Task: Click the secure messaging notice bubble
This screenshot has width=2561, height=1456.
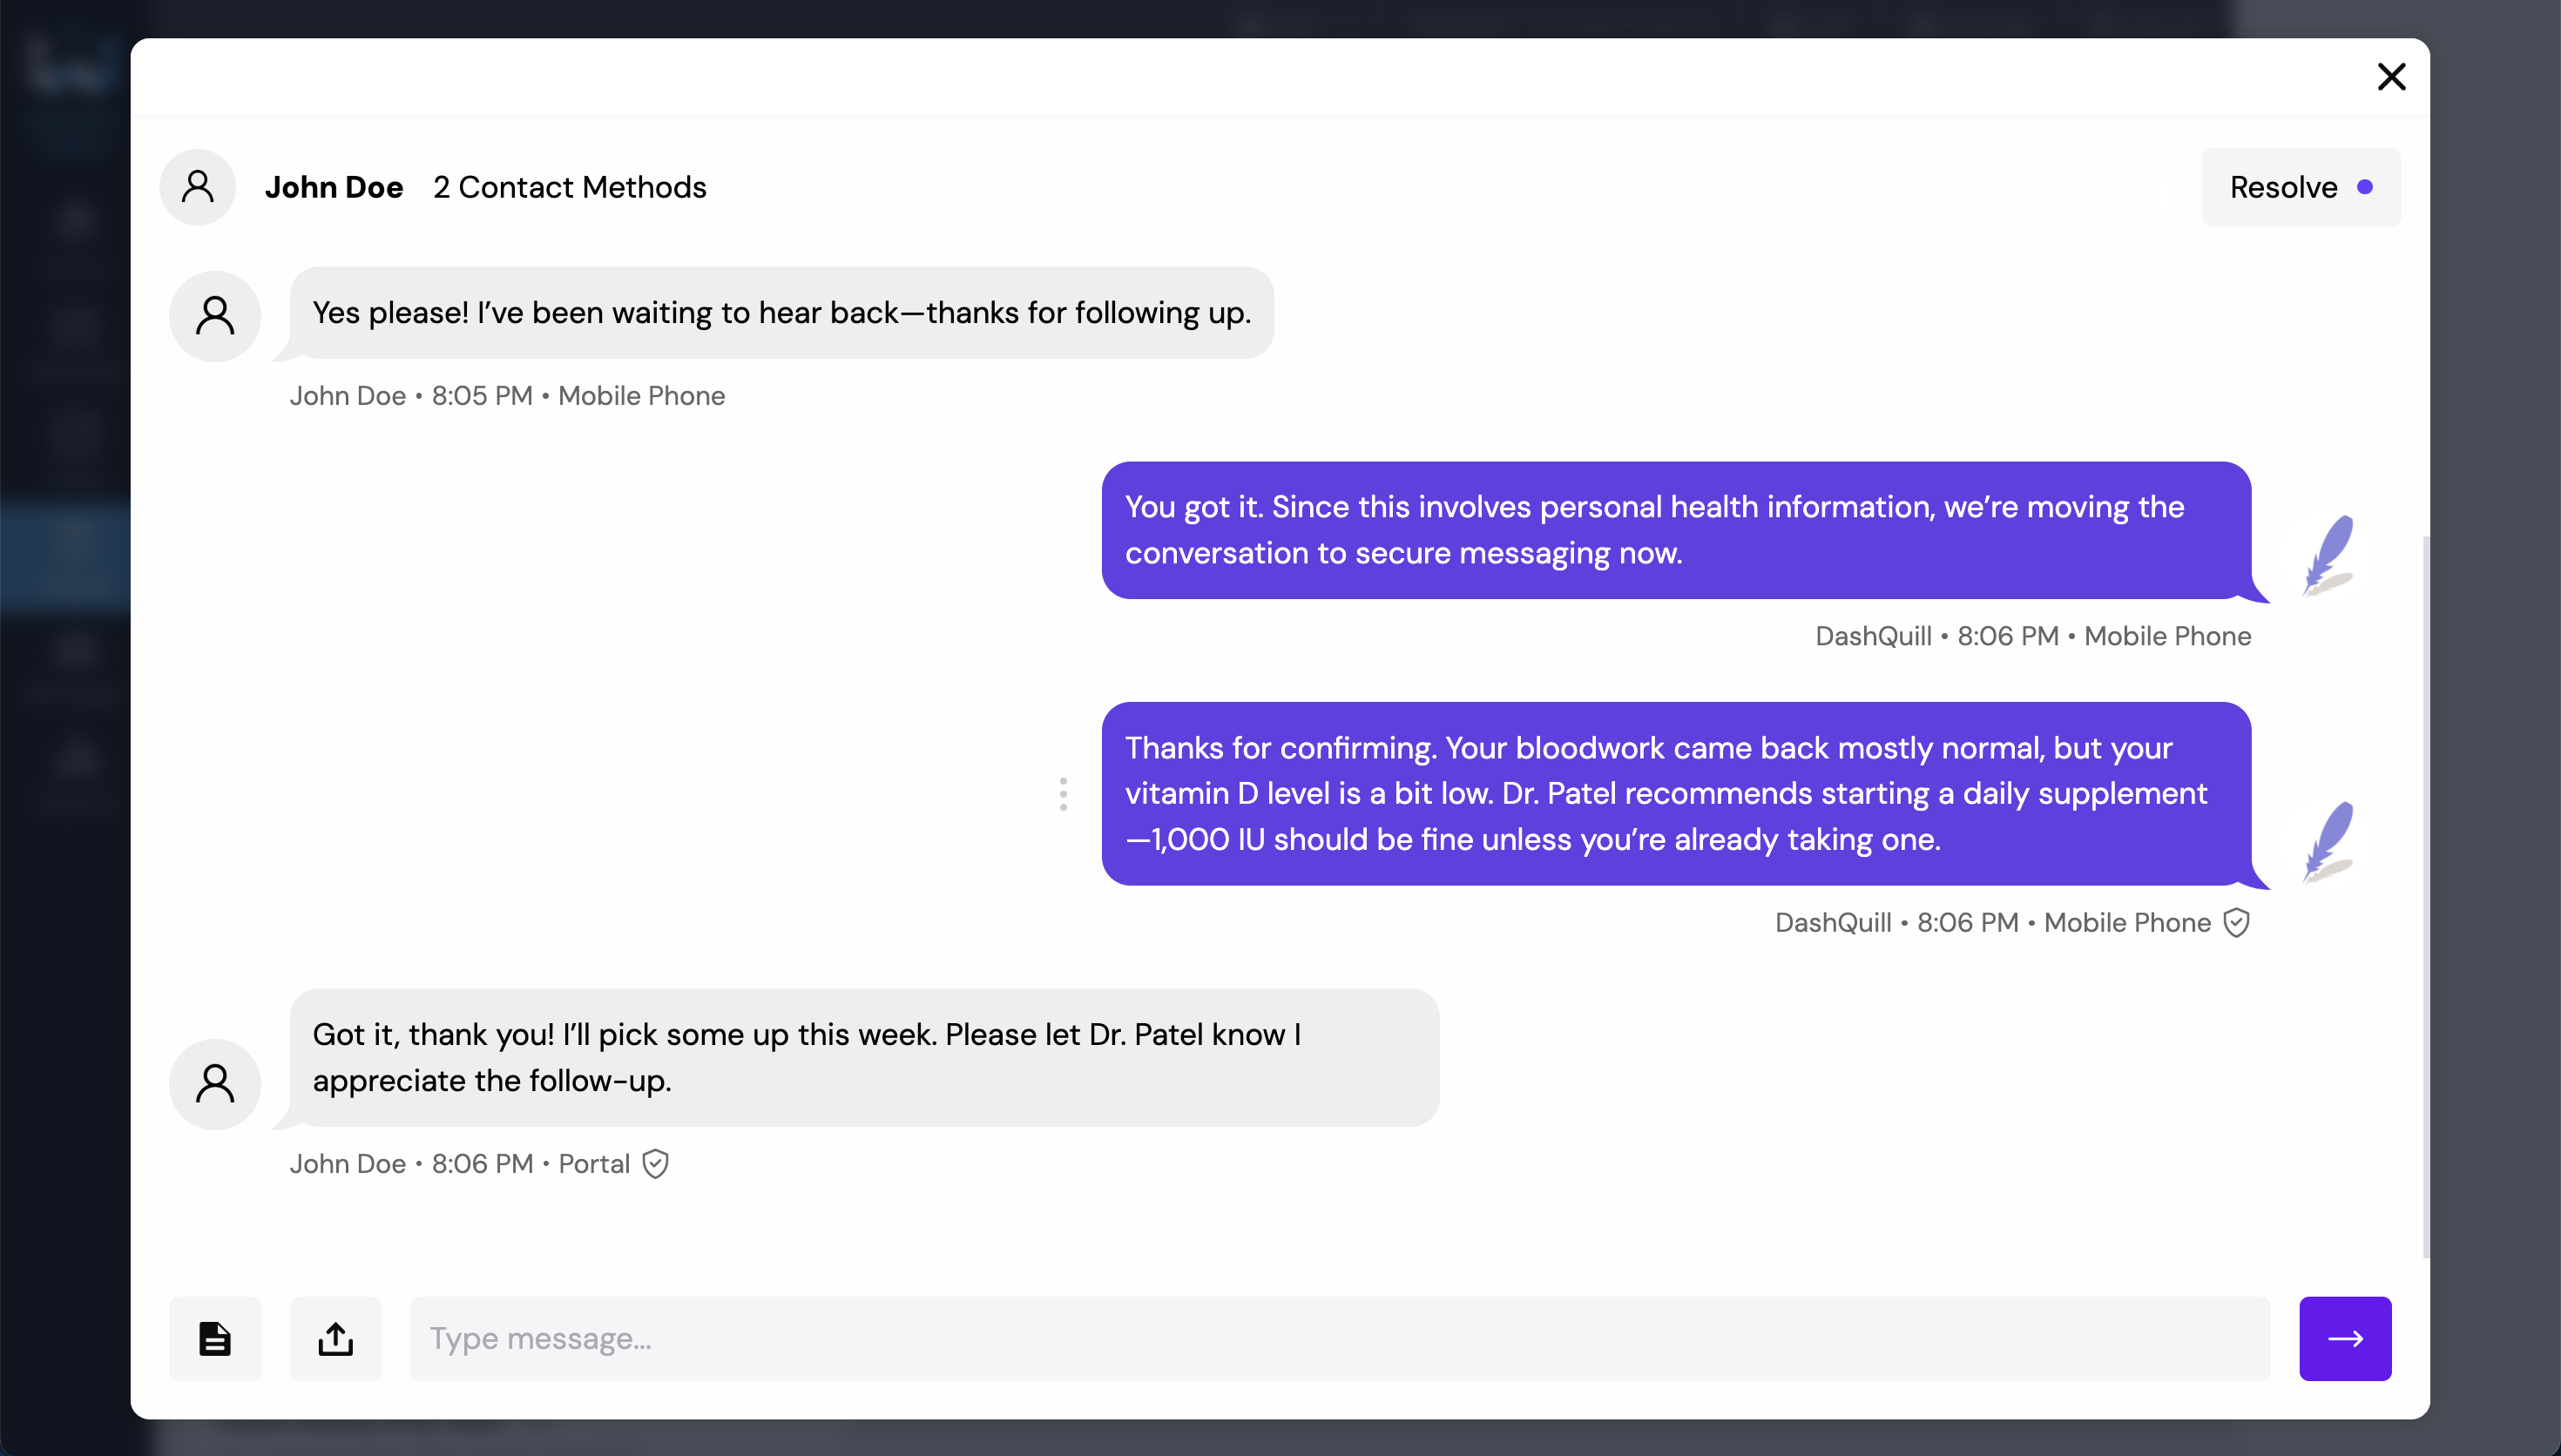Action: 1675,530
